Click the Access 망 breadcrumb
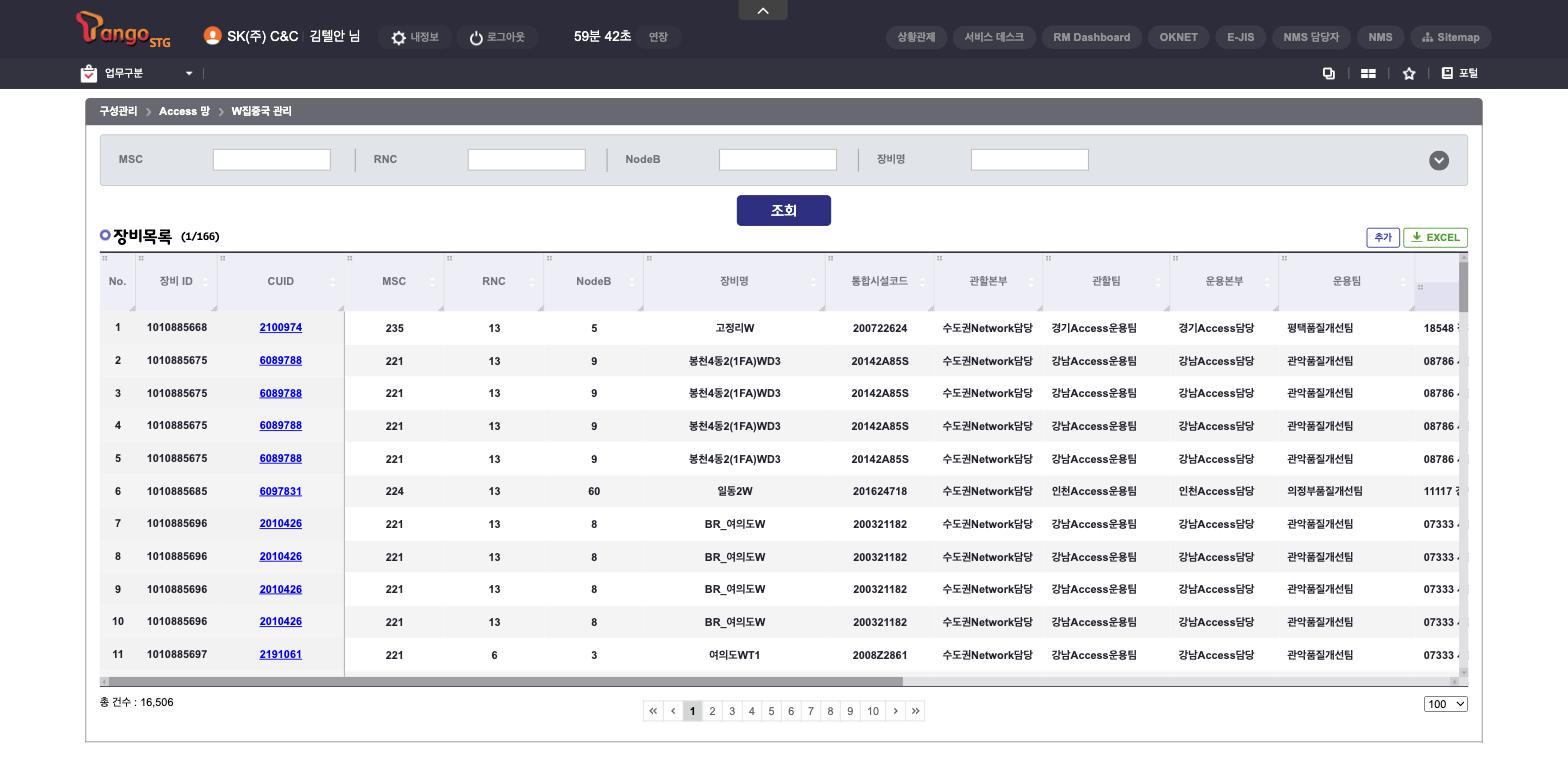The width and height of the screenshot is (1568, 772). 184,111
